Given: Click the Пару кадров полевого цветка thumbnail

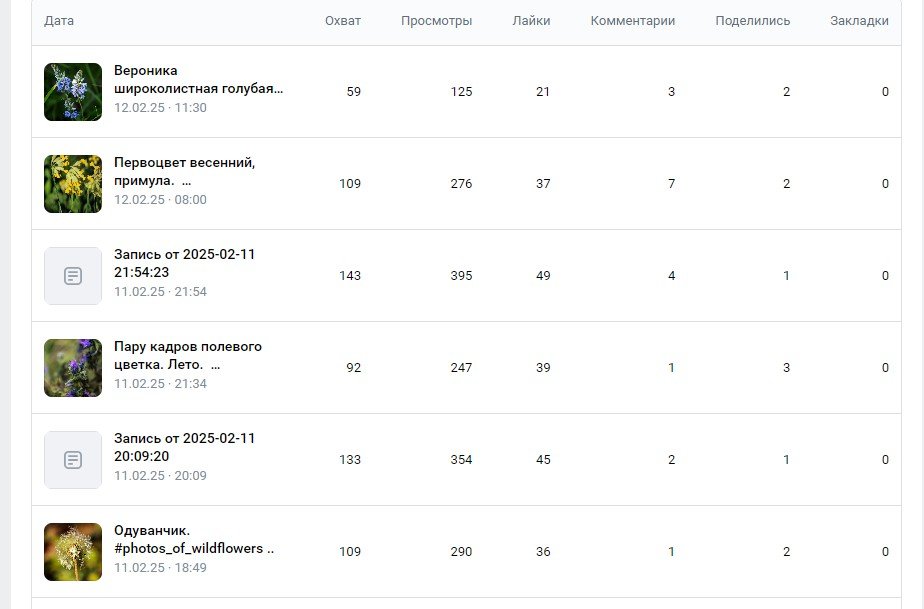Looking at the screenshot, I should click(x=73, y=368).
